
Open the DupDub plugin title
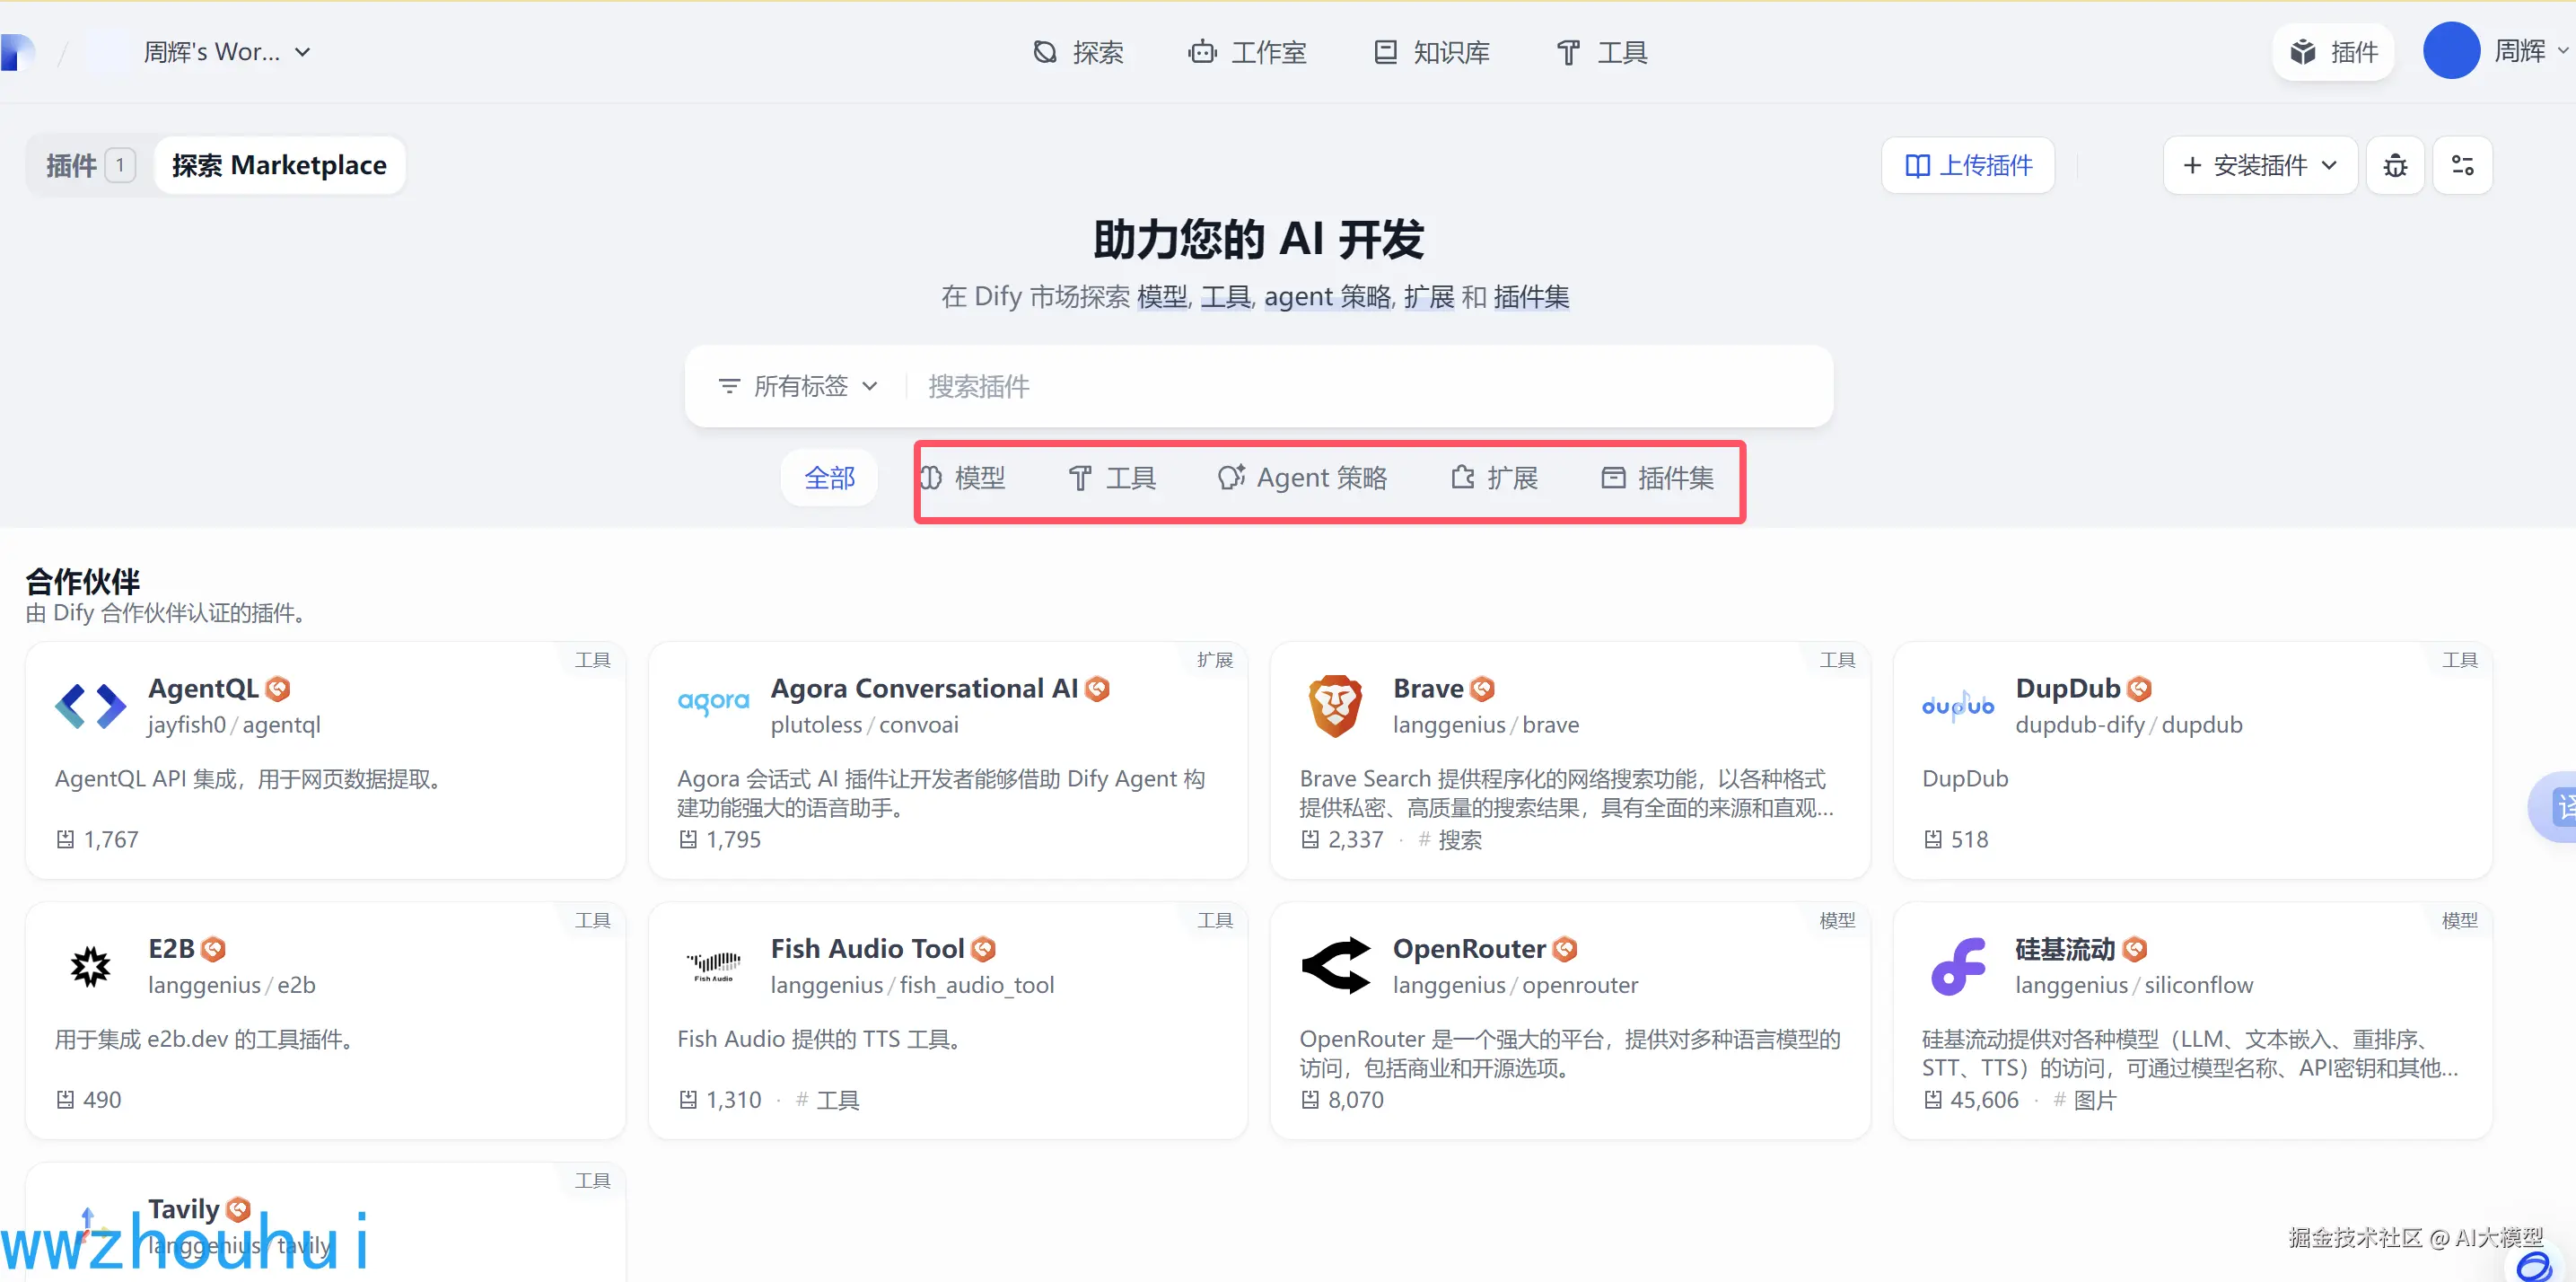pyautogui.click(x=2068, y=688)
